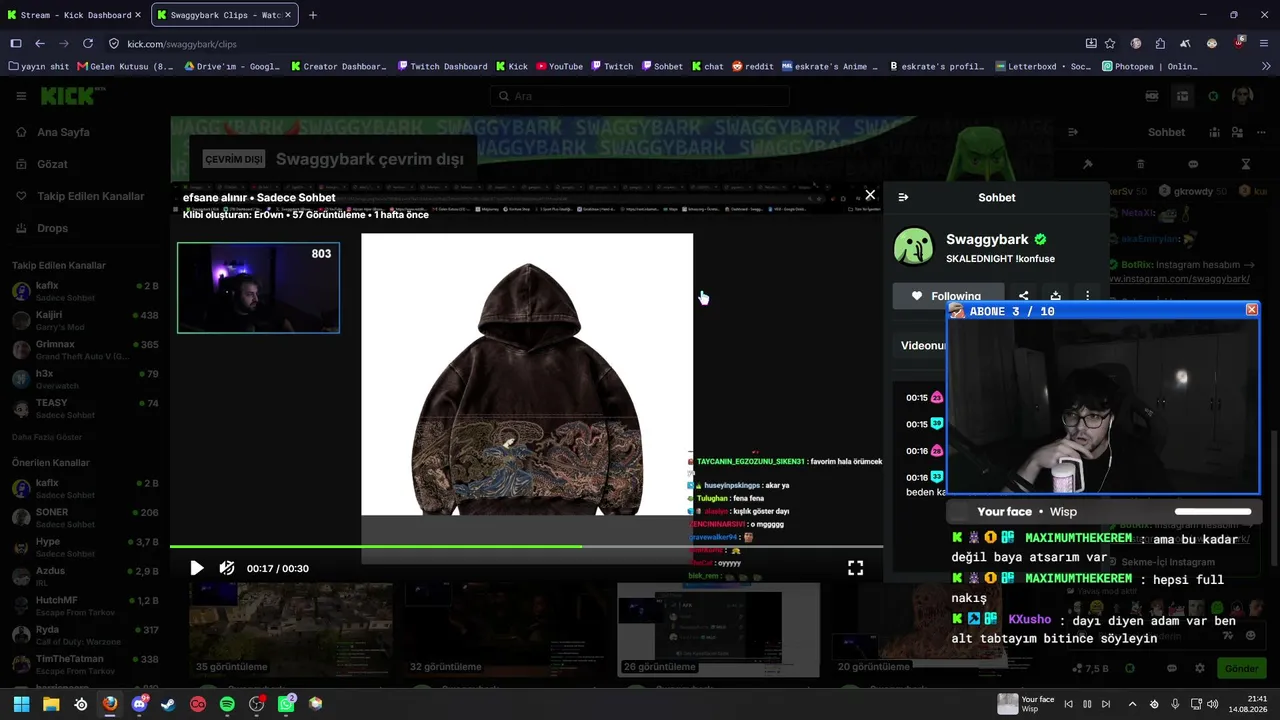Reload the page

88,44
